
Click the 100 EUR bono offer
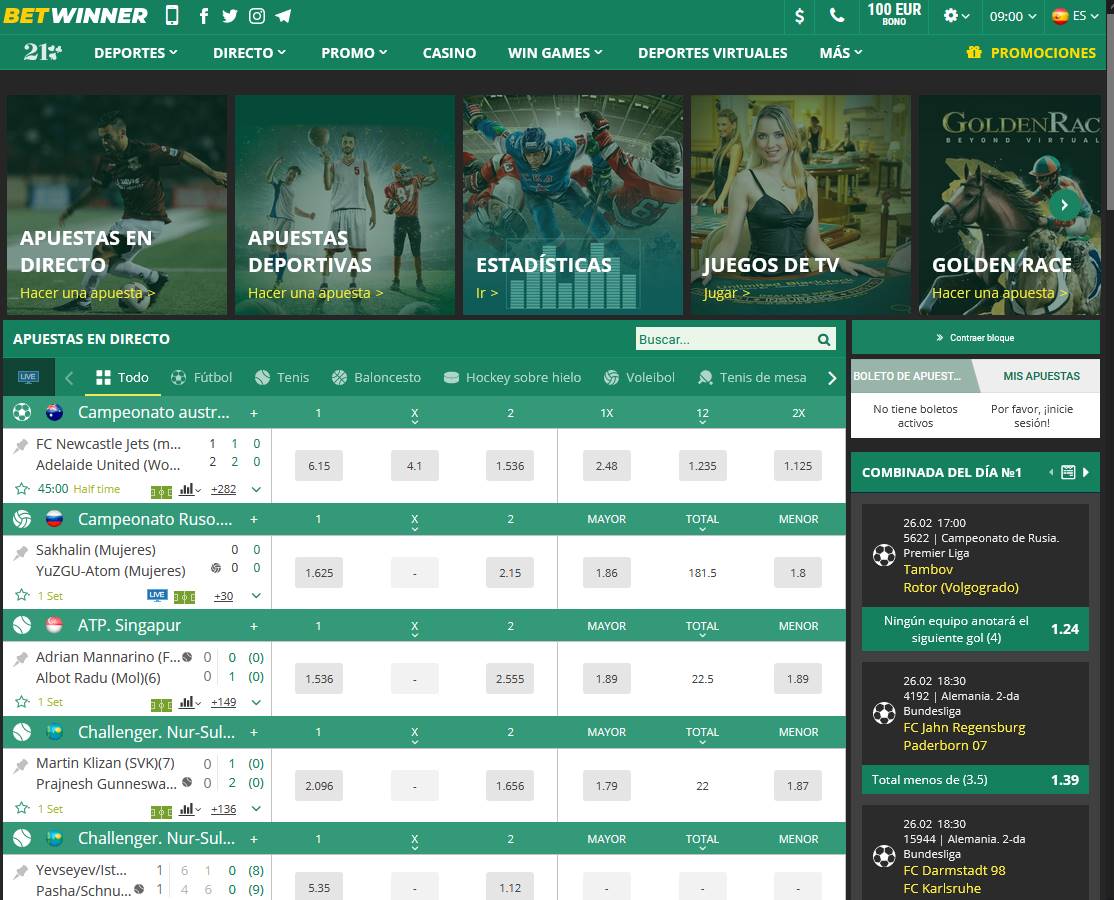[894, 14]
